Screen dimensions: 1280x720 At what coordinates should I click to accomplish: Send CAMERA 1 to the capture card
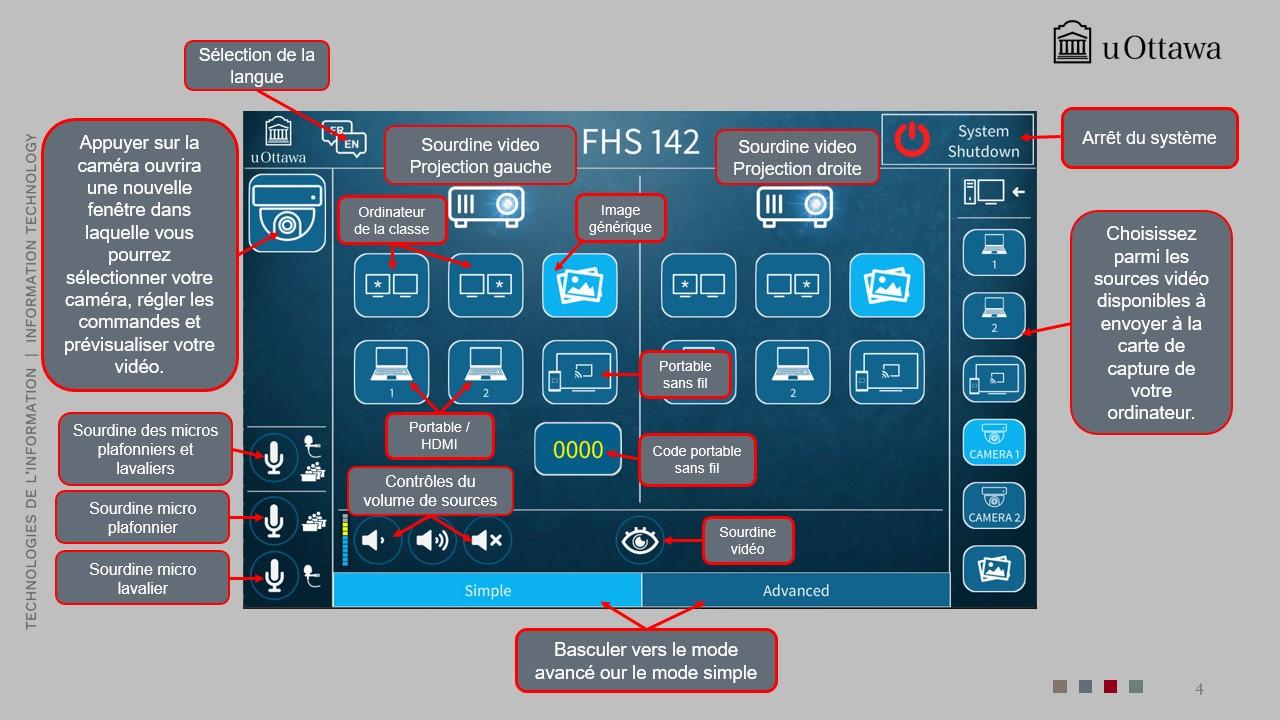point(994,443)
